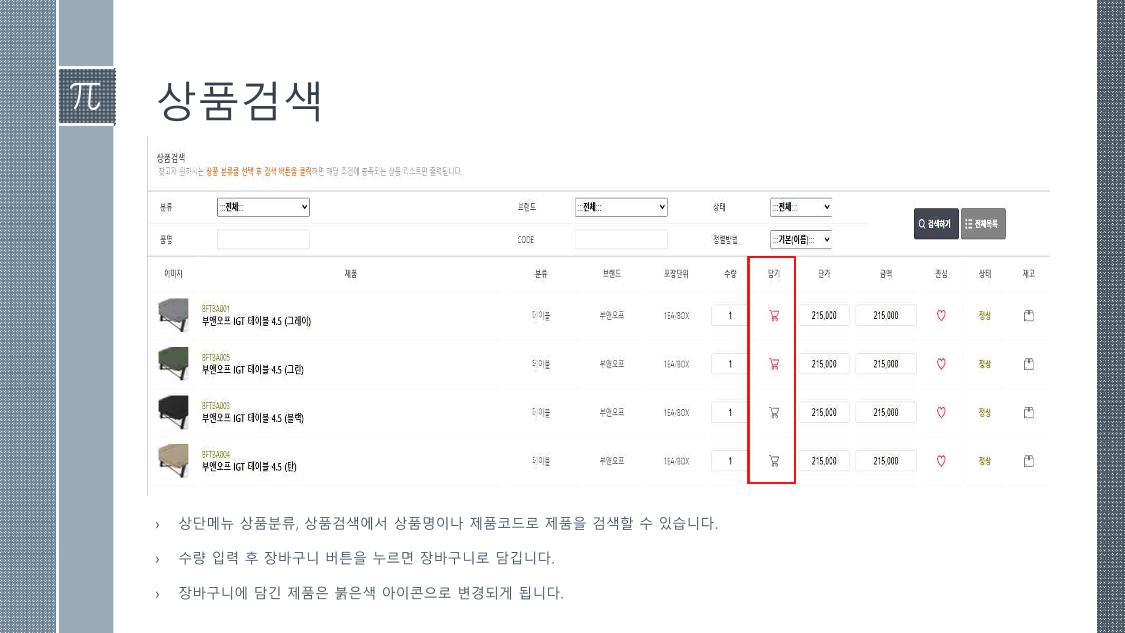The height and width of the screenshot is (633, 1125).
Task: Open product 부앤오프 IGT 테이블 4.5 (탄)
Action: 249,466
